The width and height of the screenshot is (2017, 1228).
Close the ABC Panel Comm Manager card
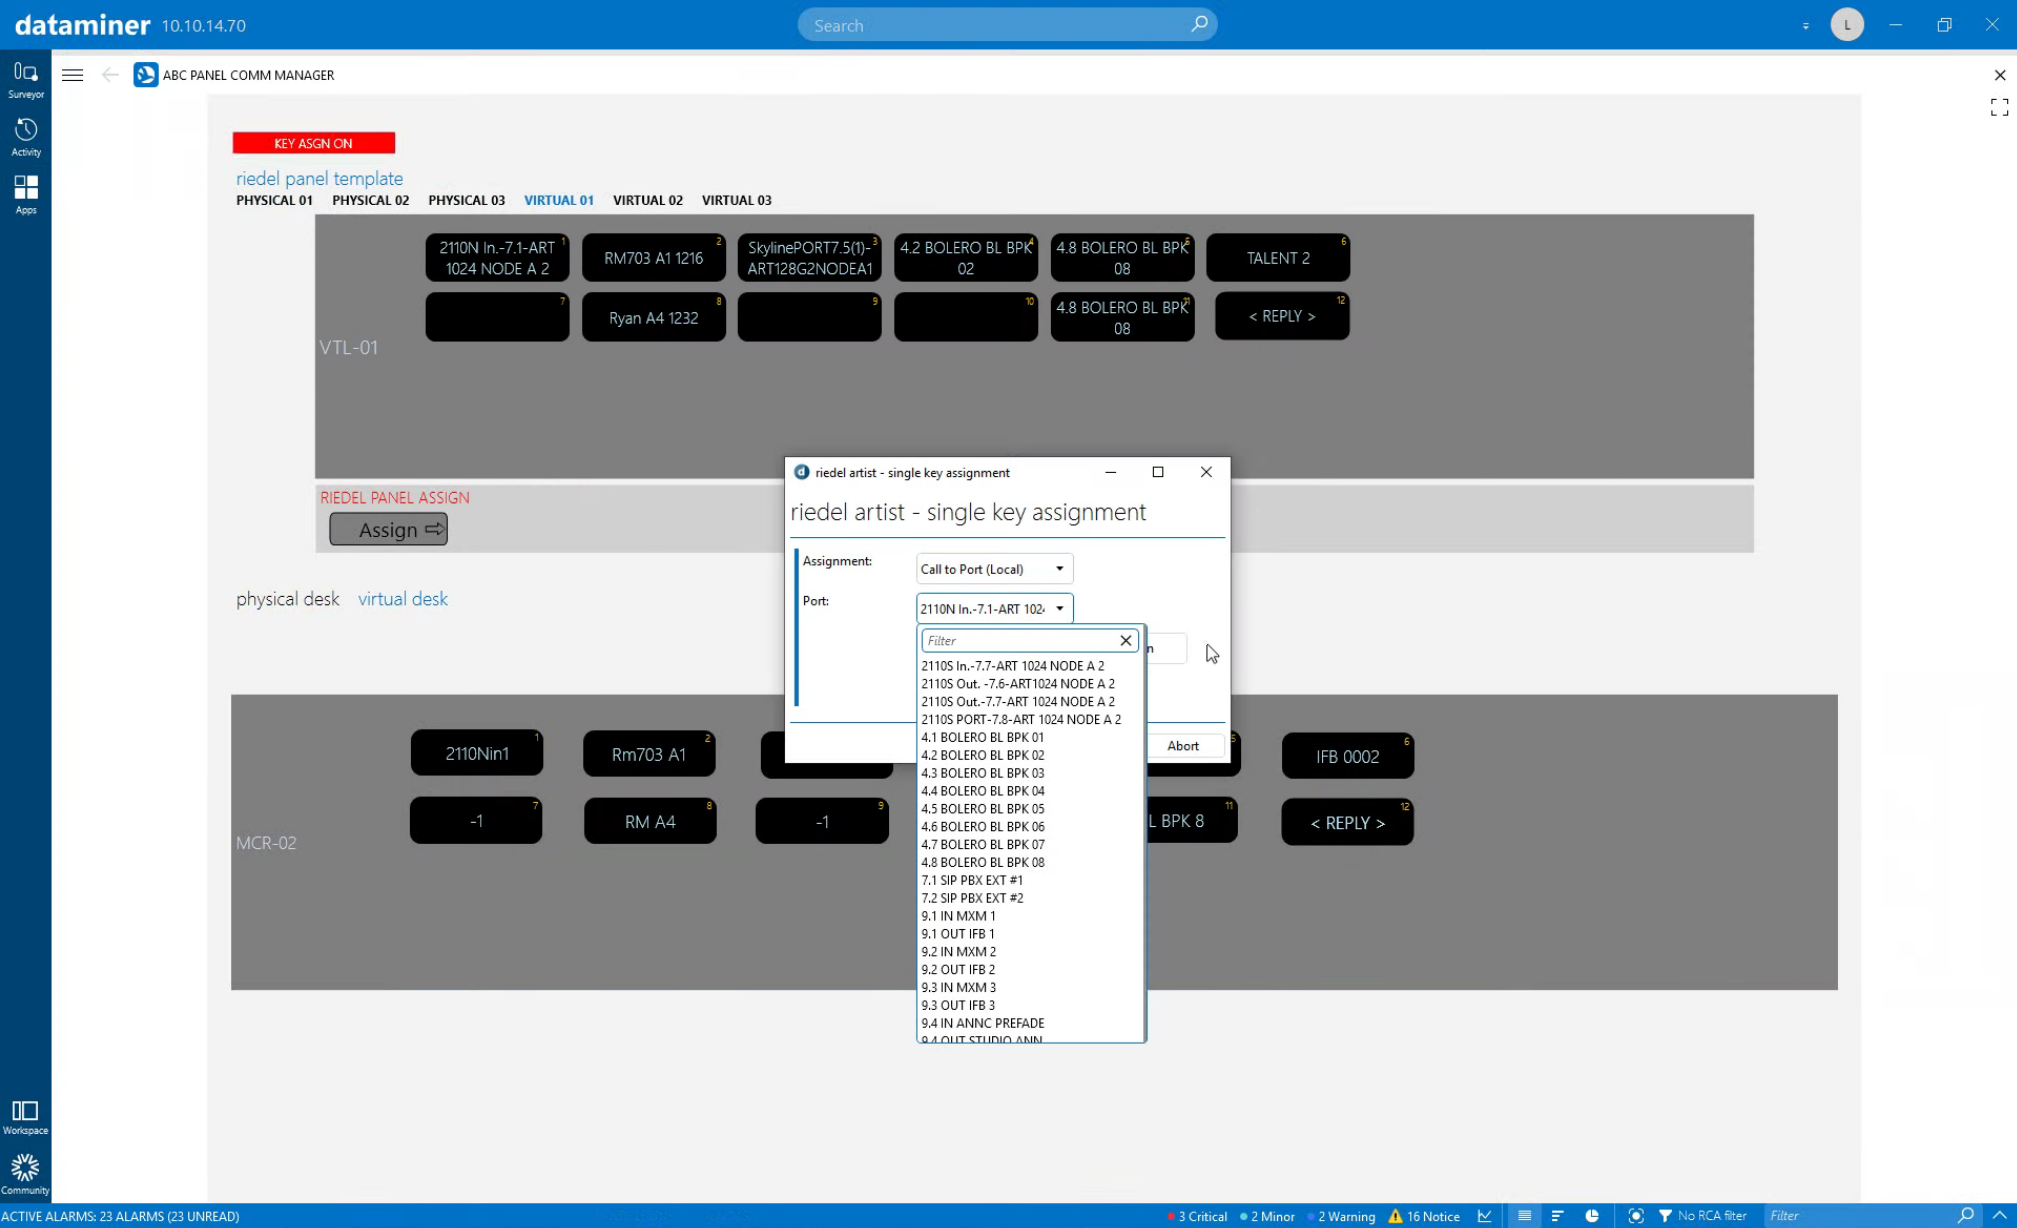pos(1999,75)
